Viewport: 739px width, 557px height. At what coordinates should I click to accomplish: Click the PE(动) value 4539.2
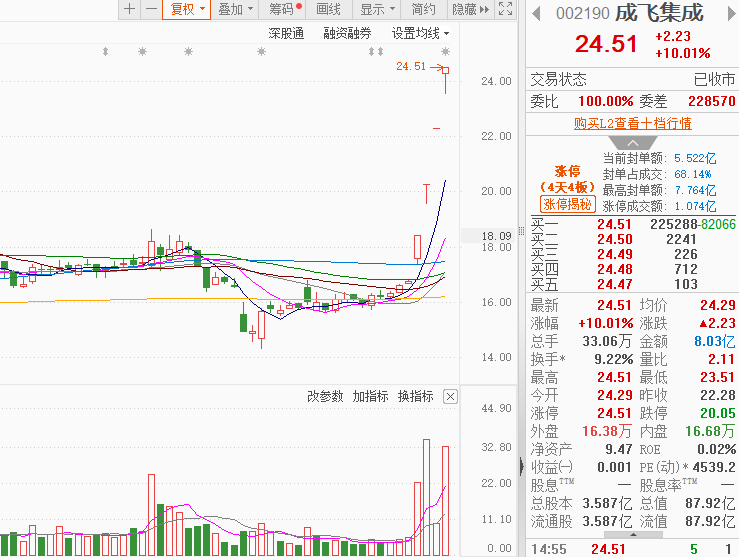point(714,467)
